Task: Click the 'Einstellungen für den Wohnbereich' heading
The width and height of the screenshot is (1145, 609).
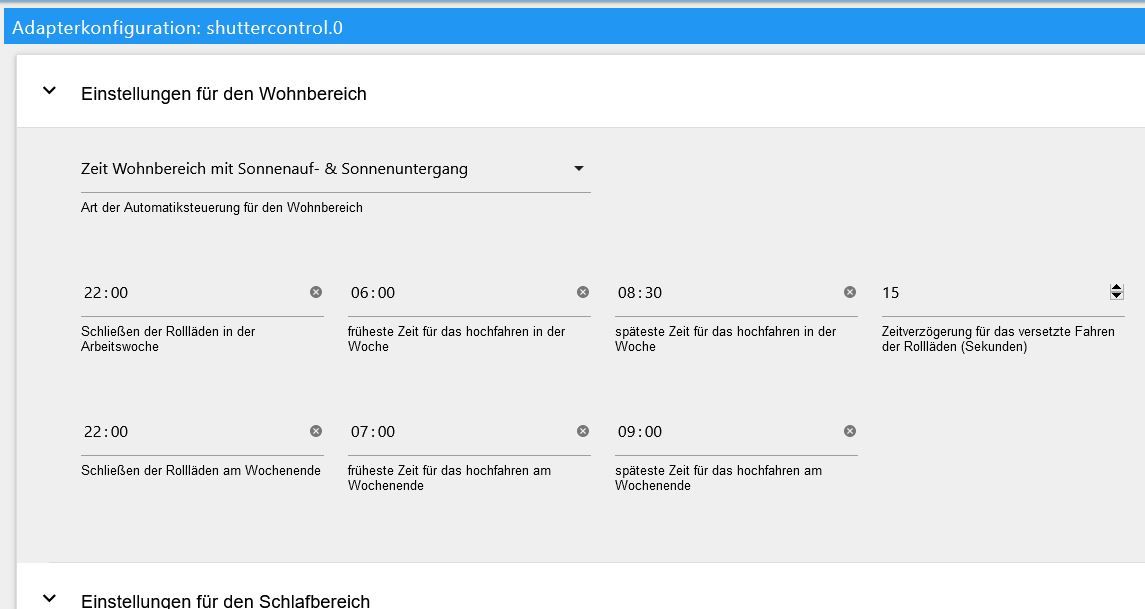Action: [x=223, y=93]
